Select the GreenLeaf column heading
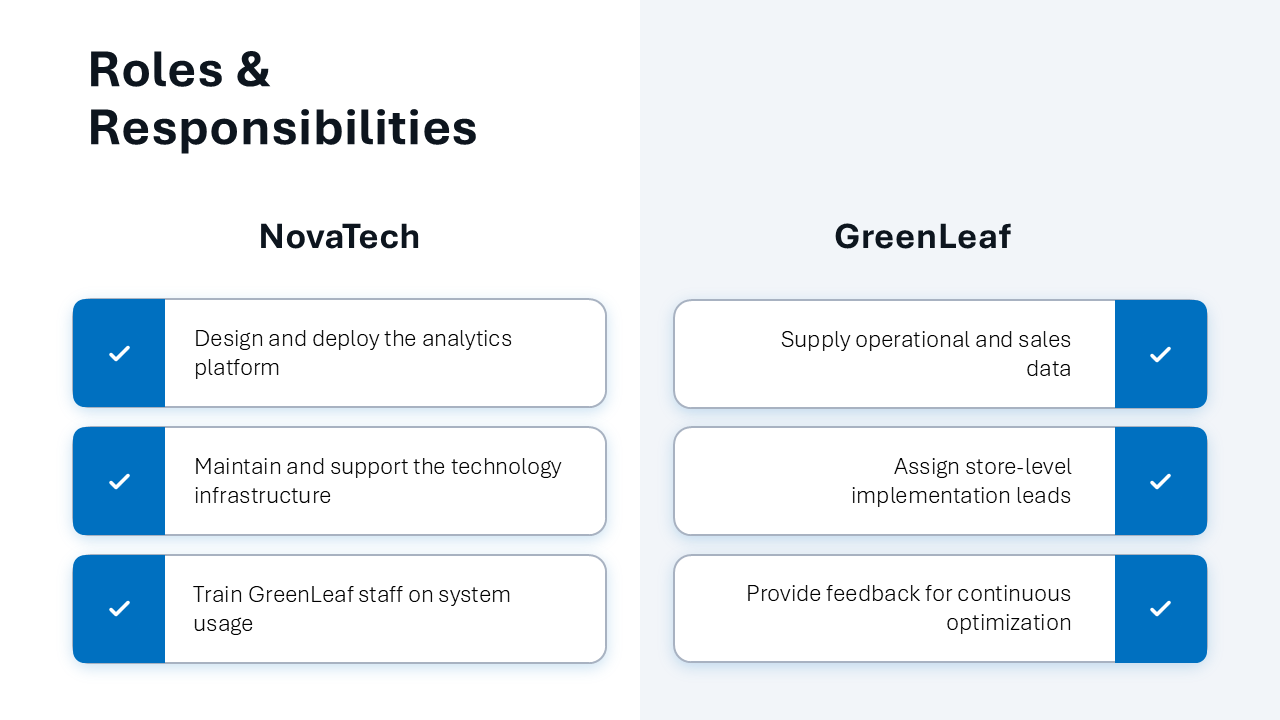1280x720 pixels. pos(922,237)
